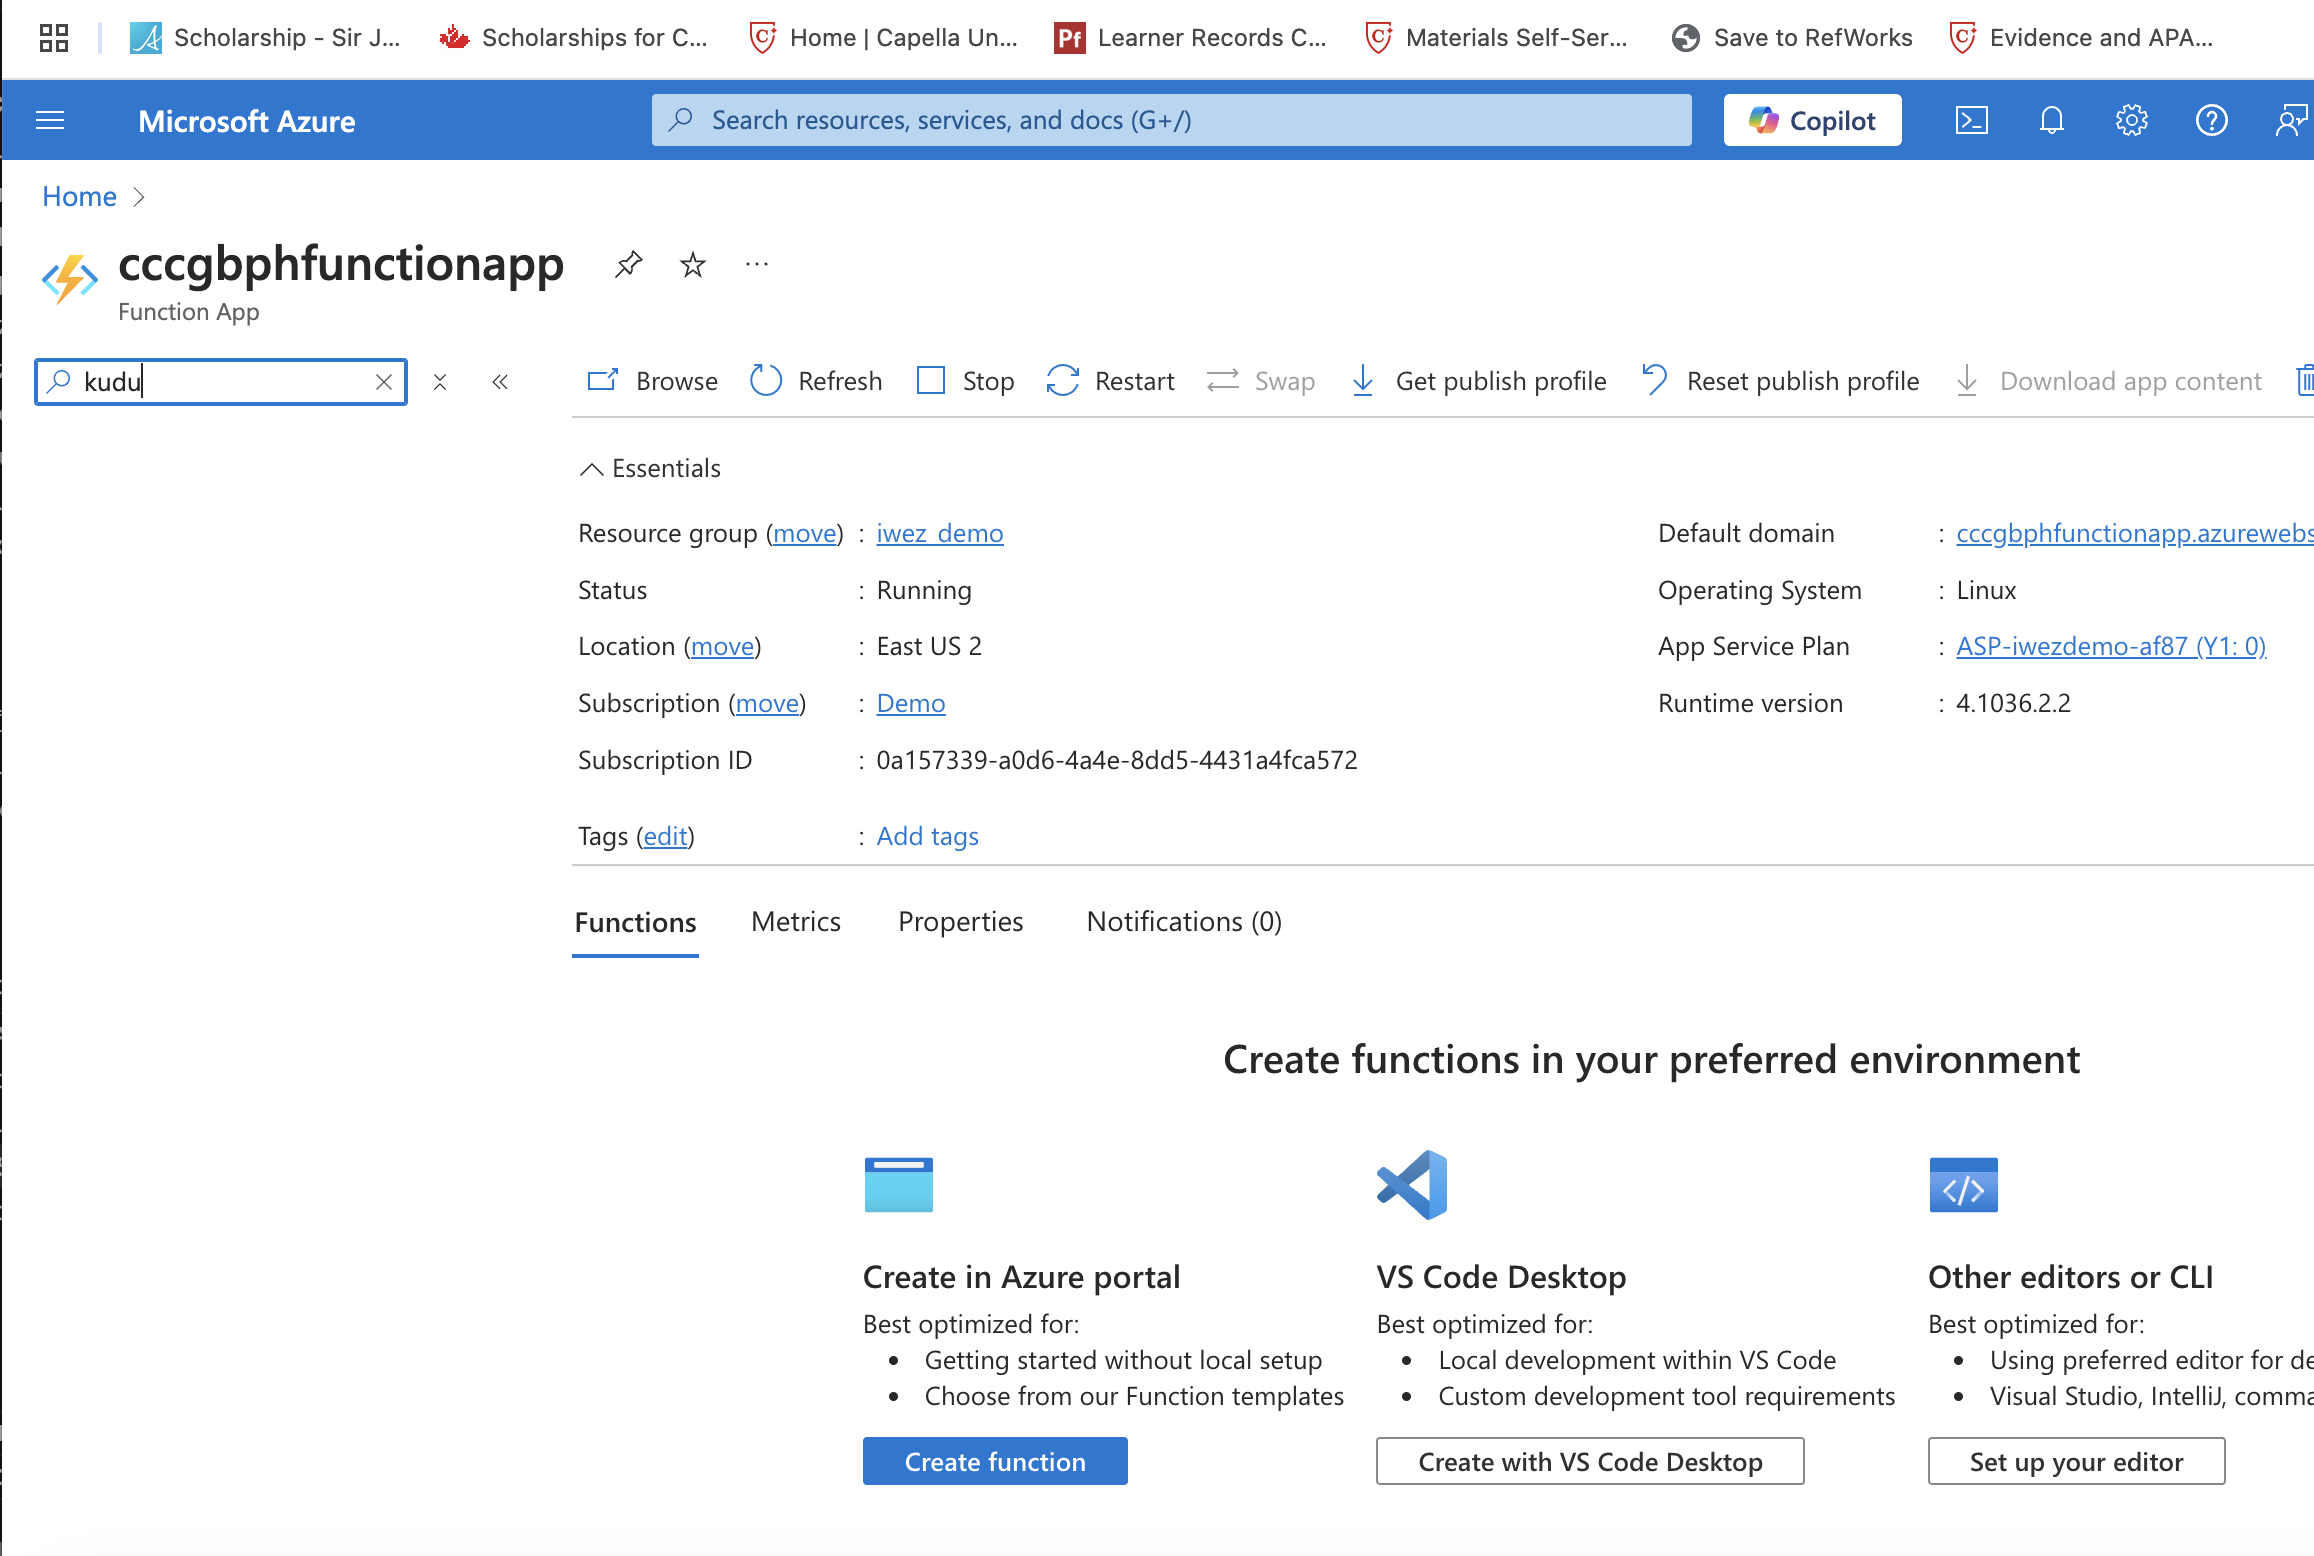2314x1556 pixels.
Task: Click Browse in the command bar
Action: point(652,381)
